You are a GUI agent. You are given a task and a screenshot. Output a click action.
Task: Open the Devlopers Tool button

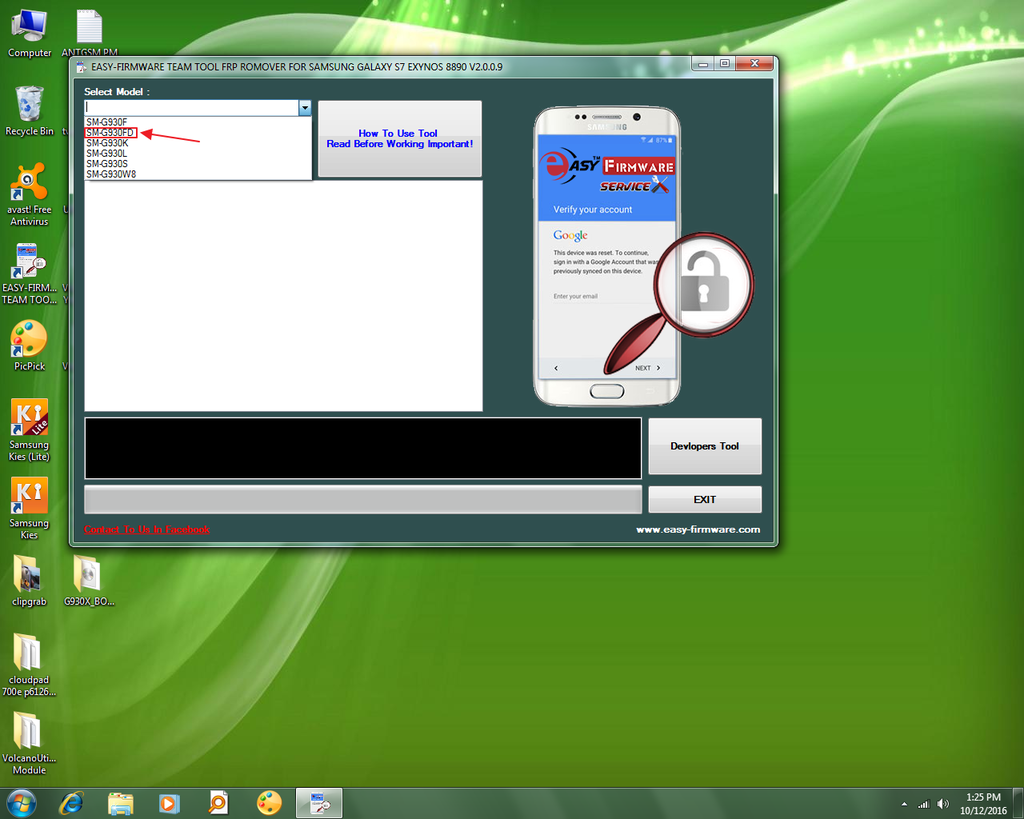[704, 446]
